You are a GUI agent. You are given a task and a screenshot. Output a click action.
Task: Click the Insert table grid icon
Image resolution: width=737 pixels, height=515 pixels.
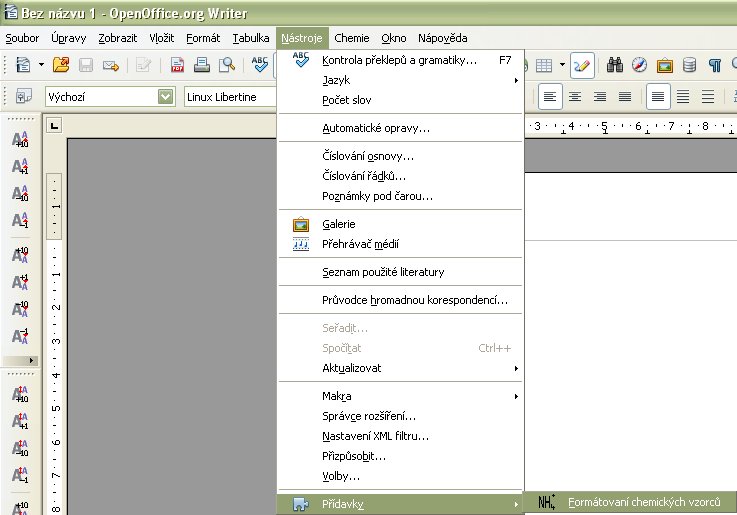tap(544, 65)
